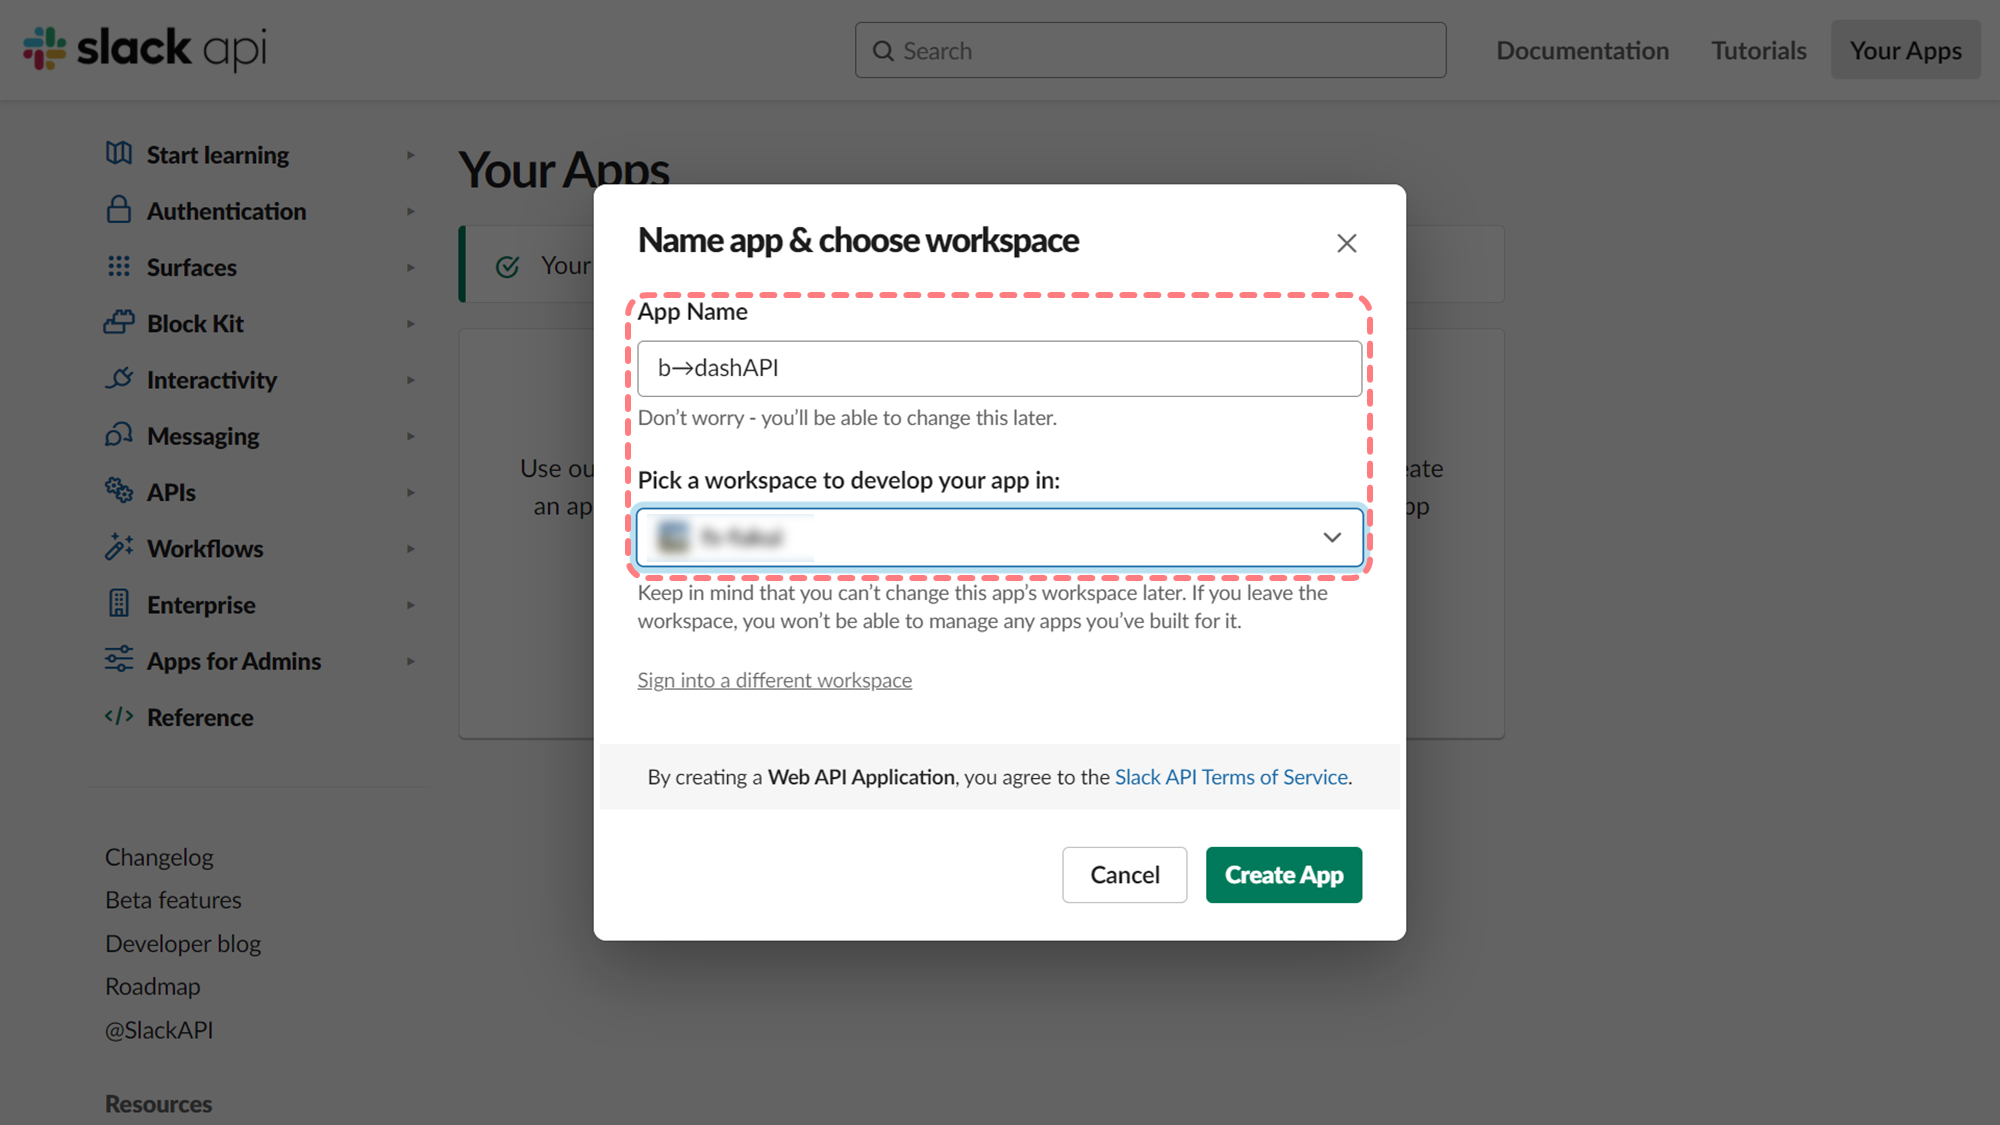Click the Workflows sidebar label
This screenshot has height=1125, width=2000.
pos(205,549)
